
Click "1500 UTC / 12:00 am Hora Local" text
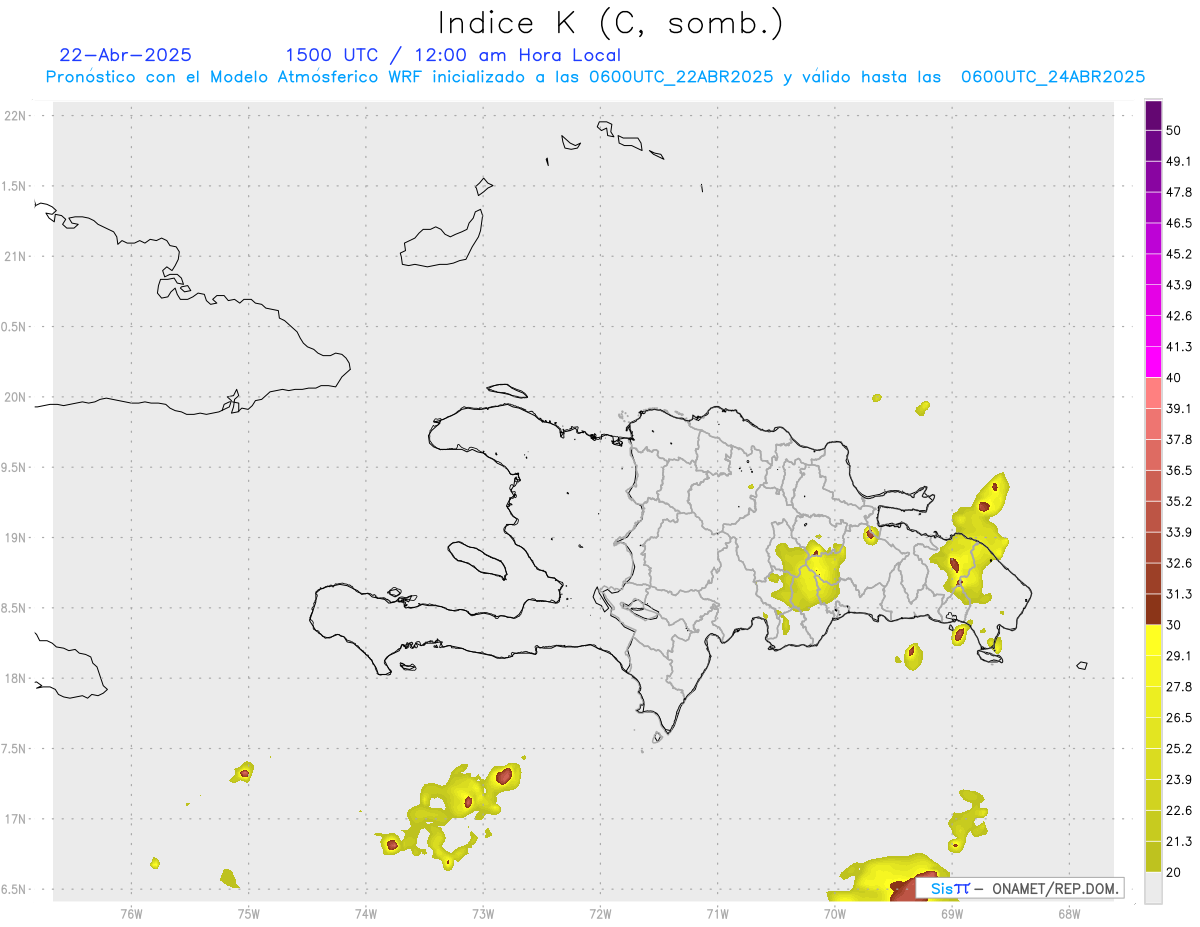click(x=453, y=56)
